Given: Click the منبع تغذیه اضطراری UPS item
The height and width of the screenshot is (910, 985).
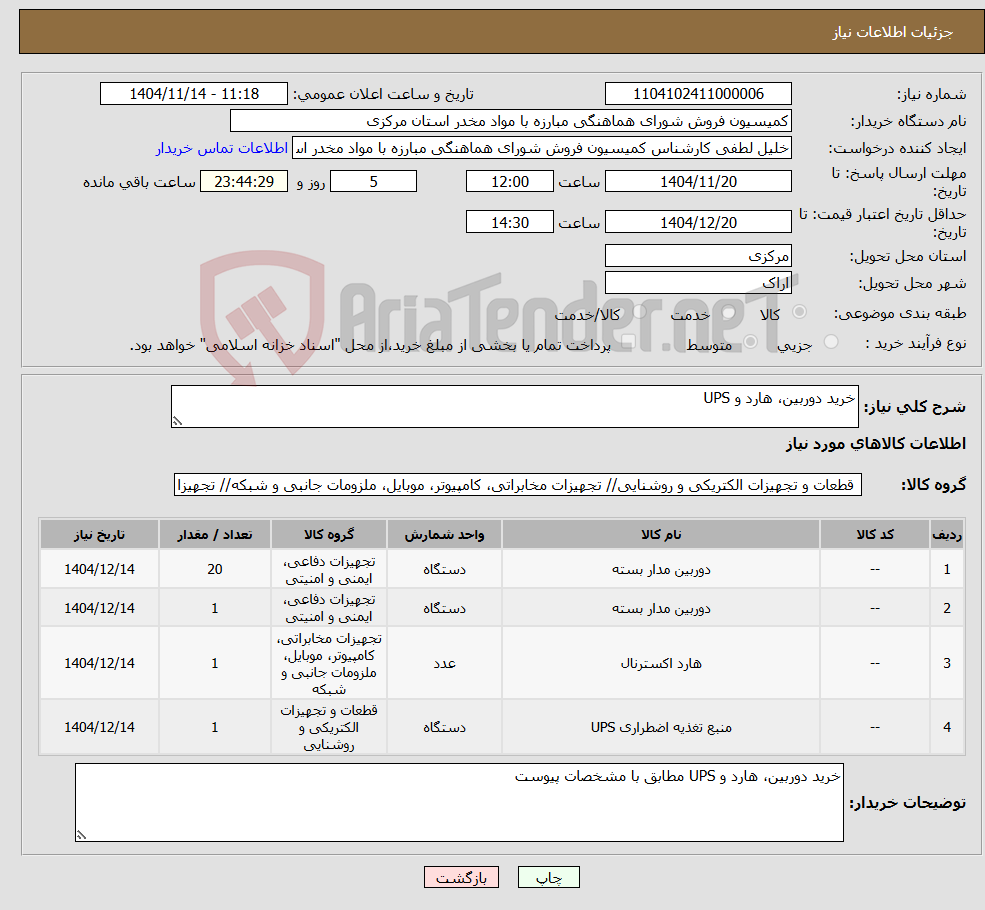Looking at the screenshot, I should [x=661, y=727].
